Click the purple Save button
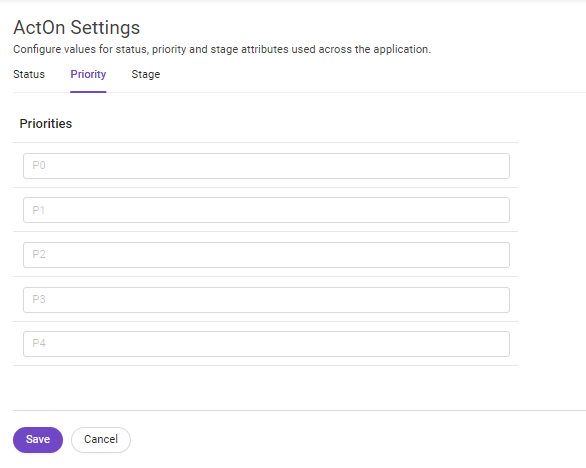This screenshot has height=468, width=586. [38, 440]
